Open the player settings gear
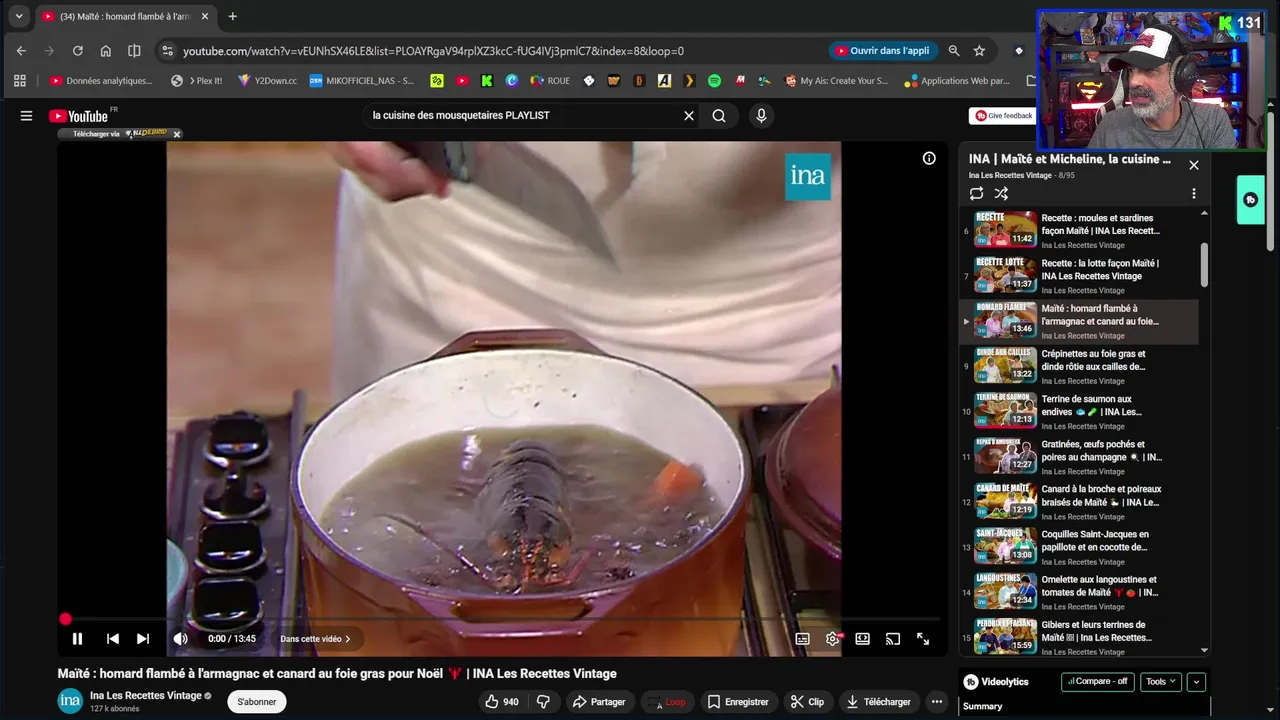Screen dimensions: 1280x720 pos(833,639)
